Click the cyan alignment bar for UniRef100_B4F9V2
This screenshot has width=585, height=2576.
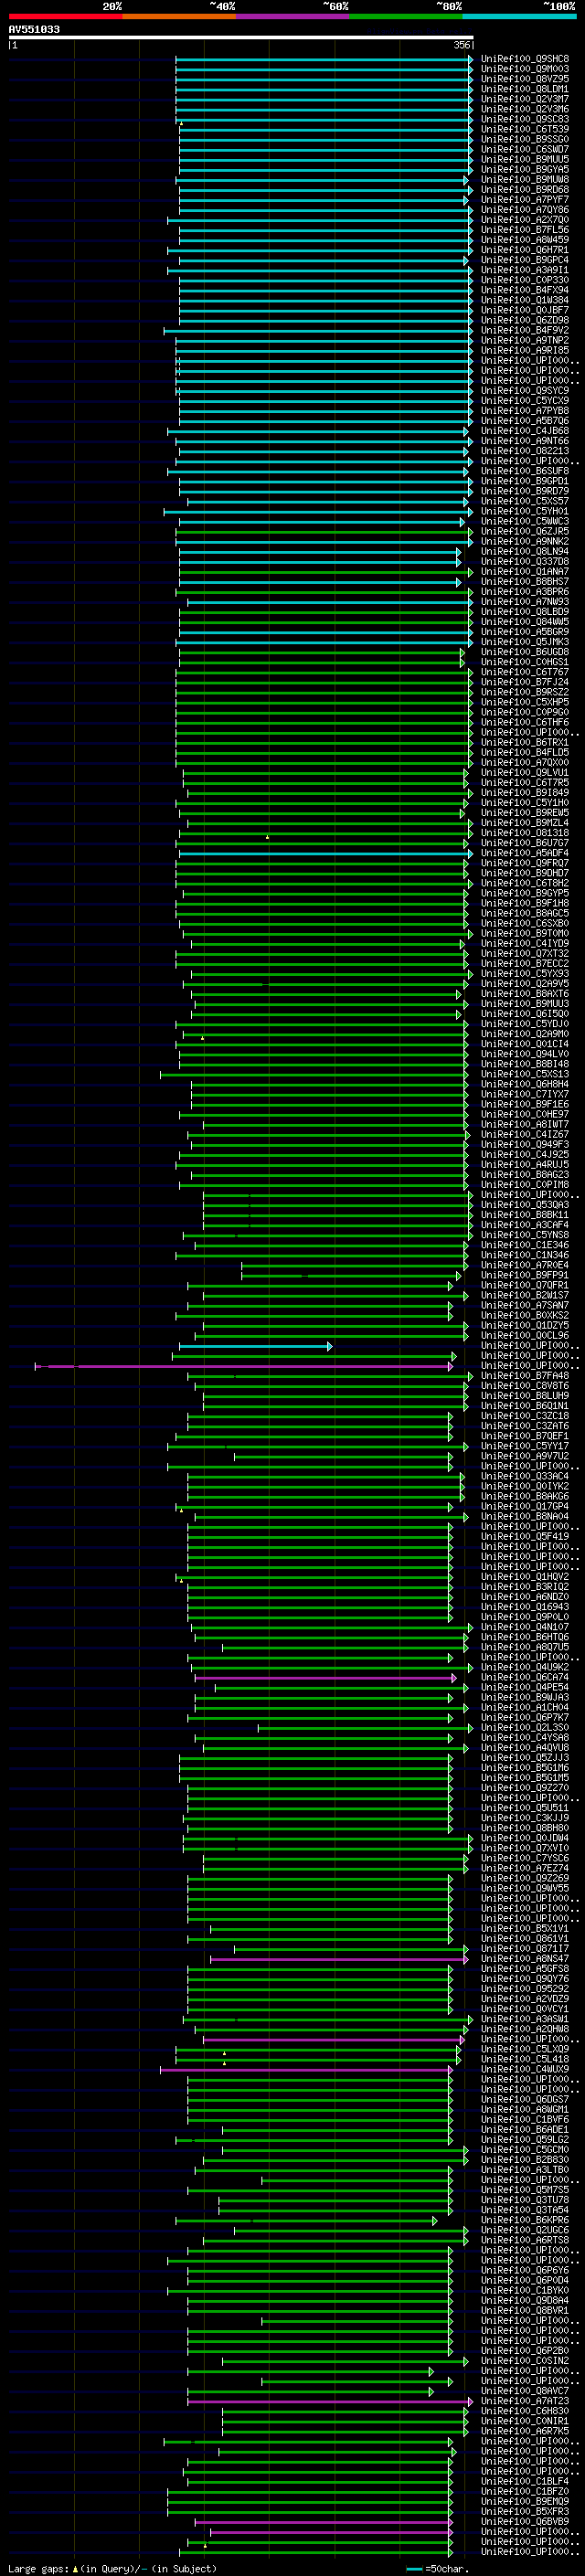tap(318, 330)
